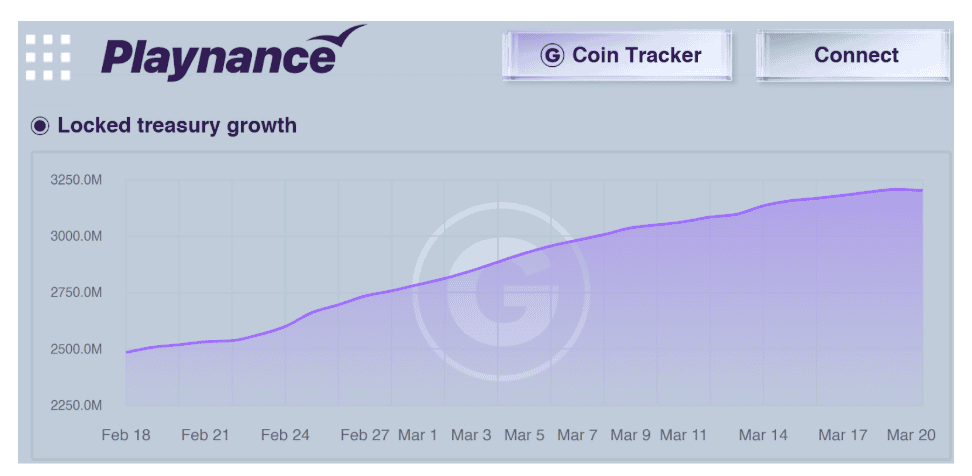
Task: Click the Feb 24 date label
Action: point(285,435)
